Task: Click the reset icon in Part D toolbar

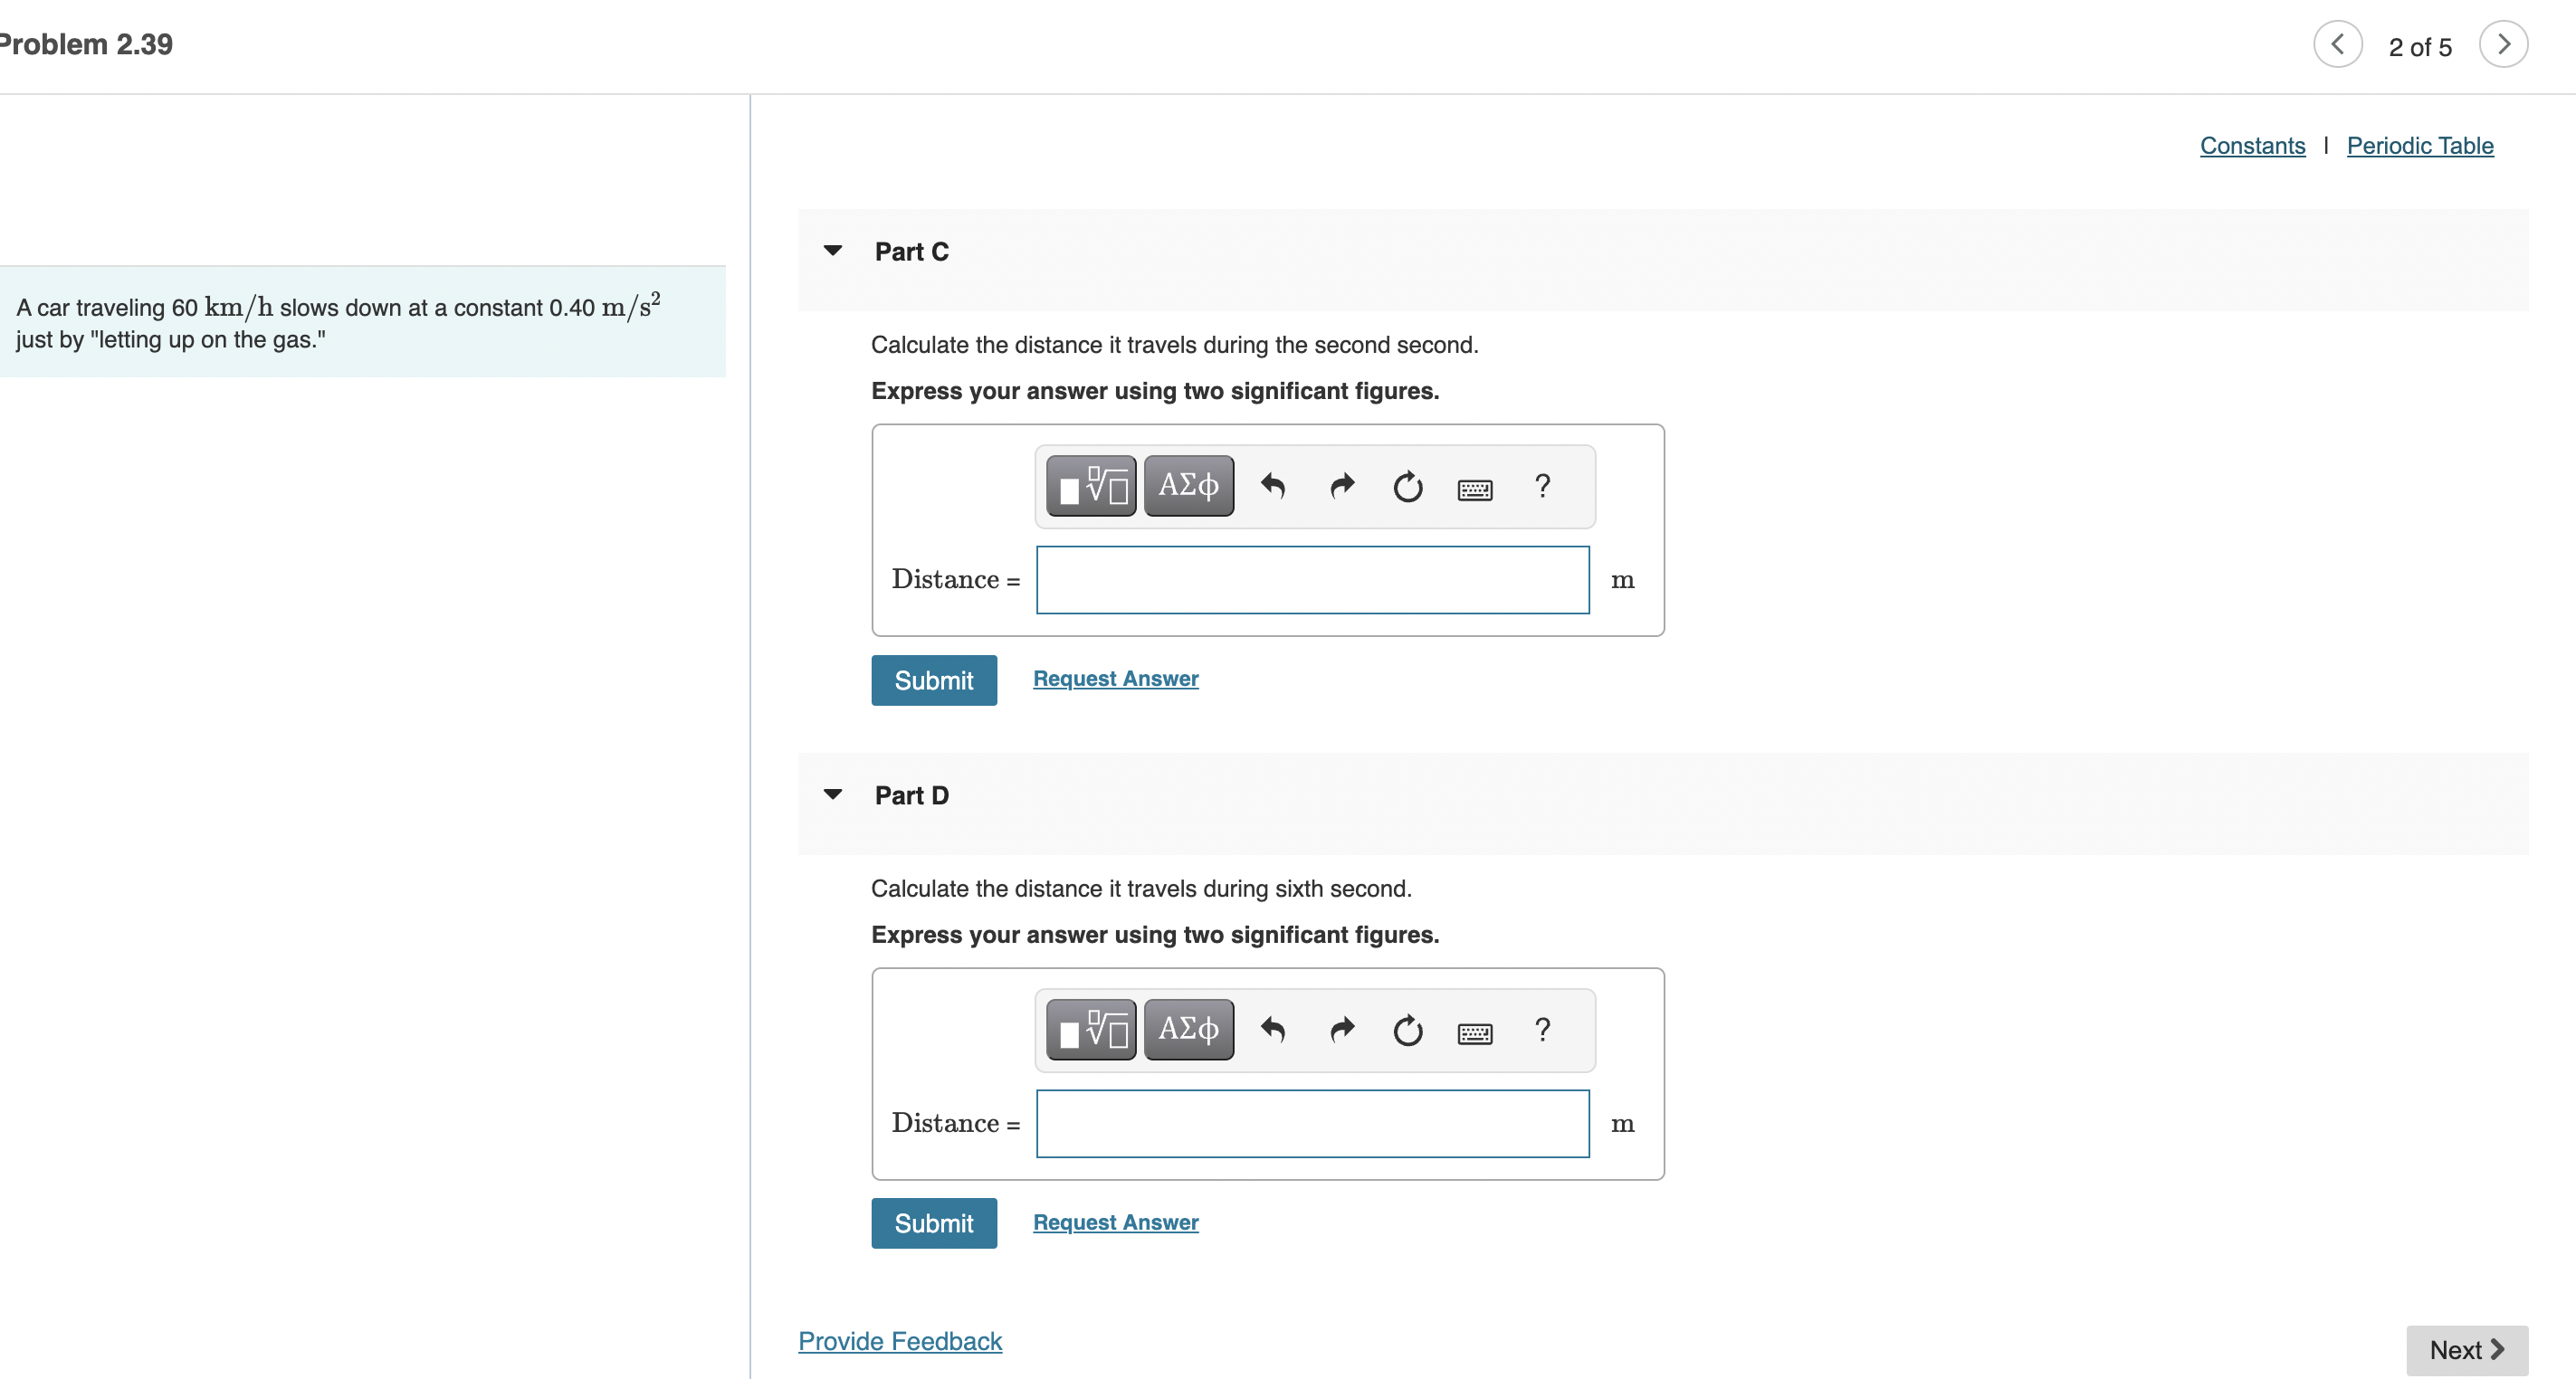Action: coord(1407,1029)
